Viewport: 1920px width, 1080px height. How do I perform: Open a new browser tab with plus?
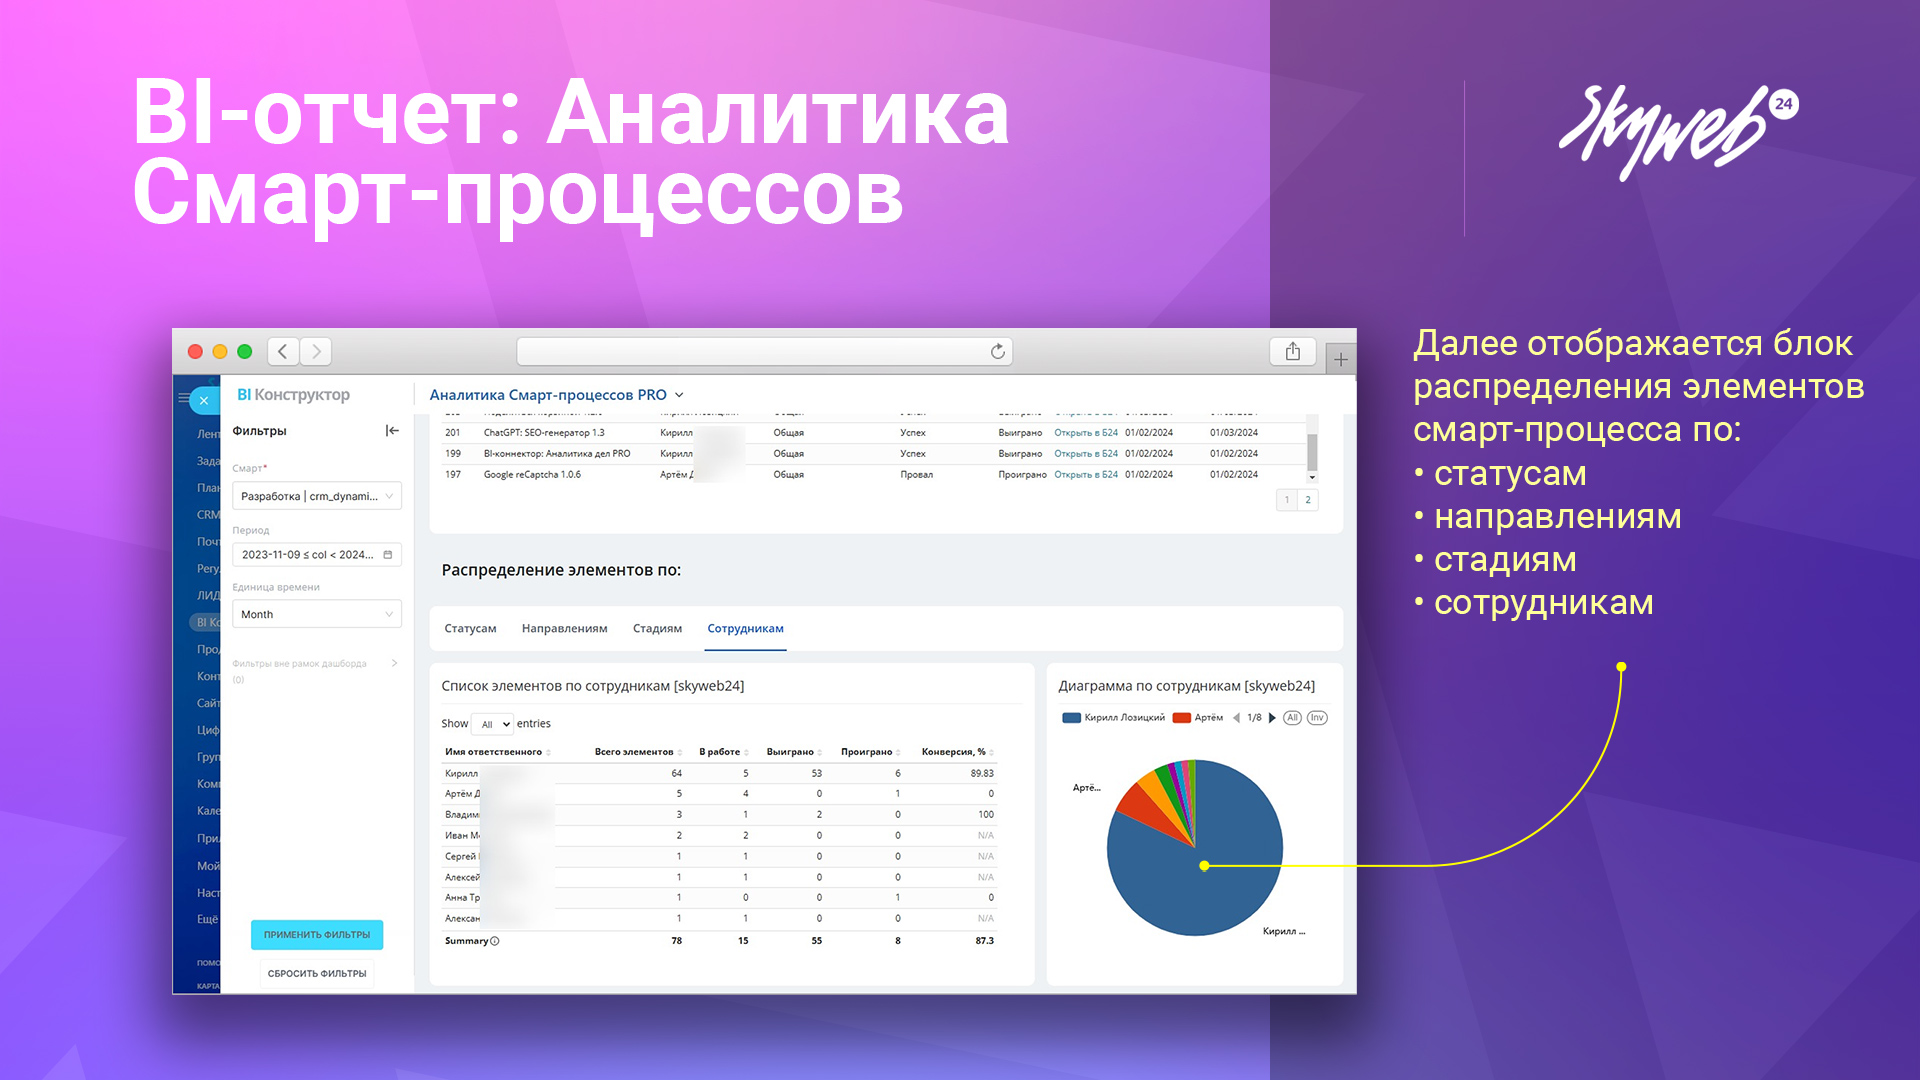tap(1341, 359)
